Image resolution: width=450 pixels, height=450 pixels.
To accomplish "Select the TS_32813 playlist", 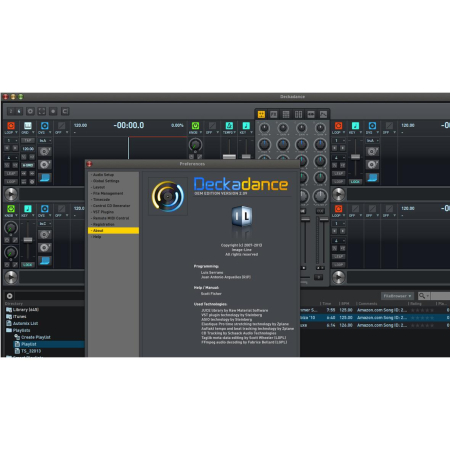I will coord(28,351).
